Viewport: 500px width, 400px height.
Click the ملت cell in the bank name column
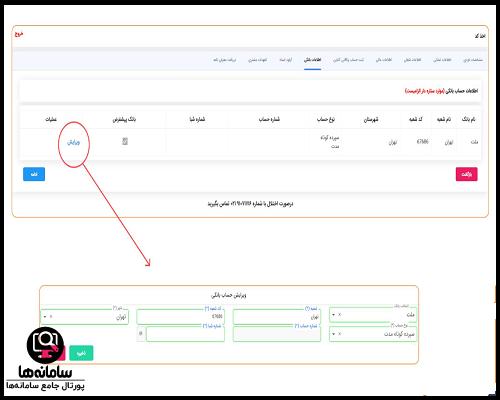[x=474, y=142]
